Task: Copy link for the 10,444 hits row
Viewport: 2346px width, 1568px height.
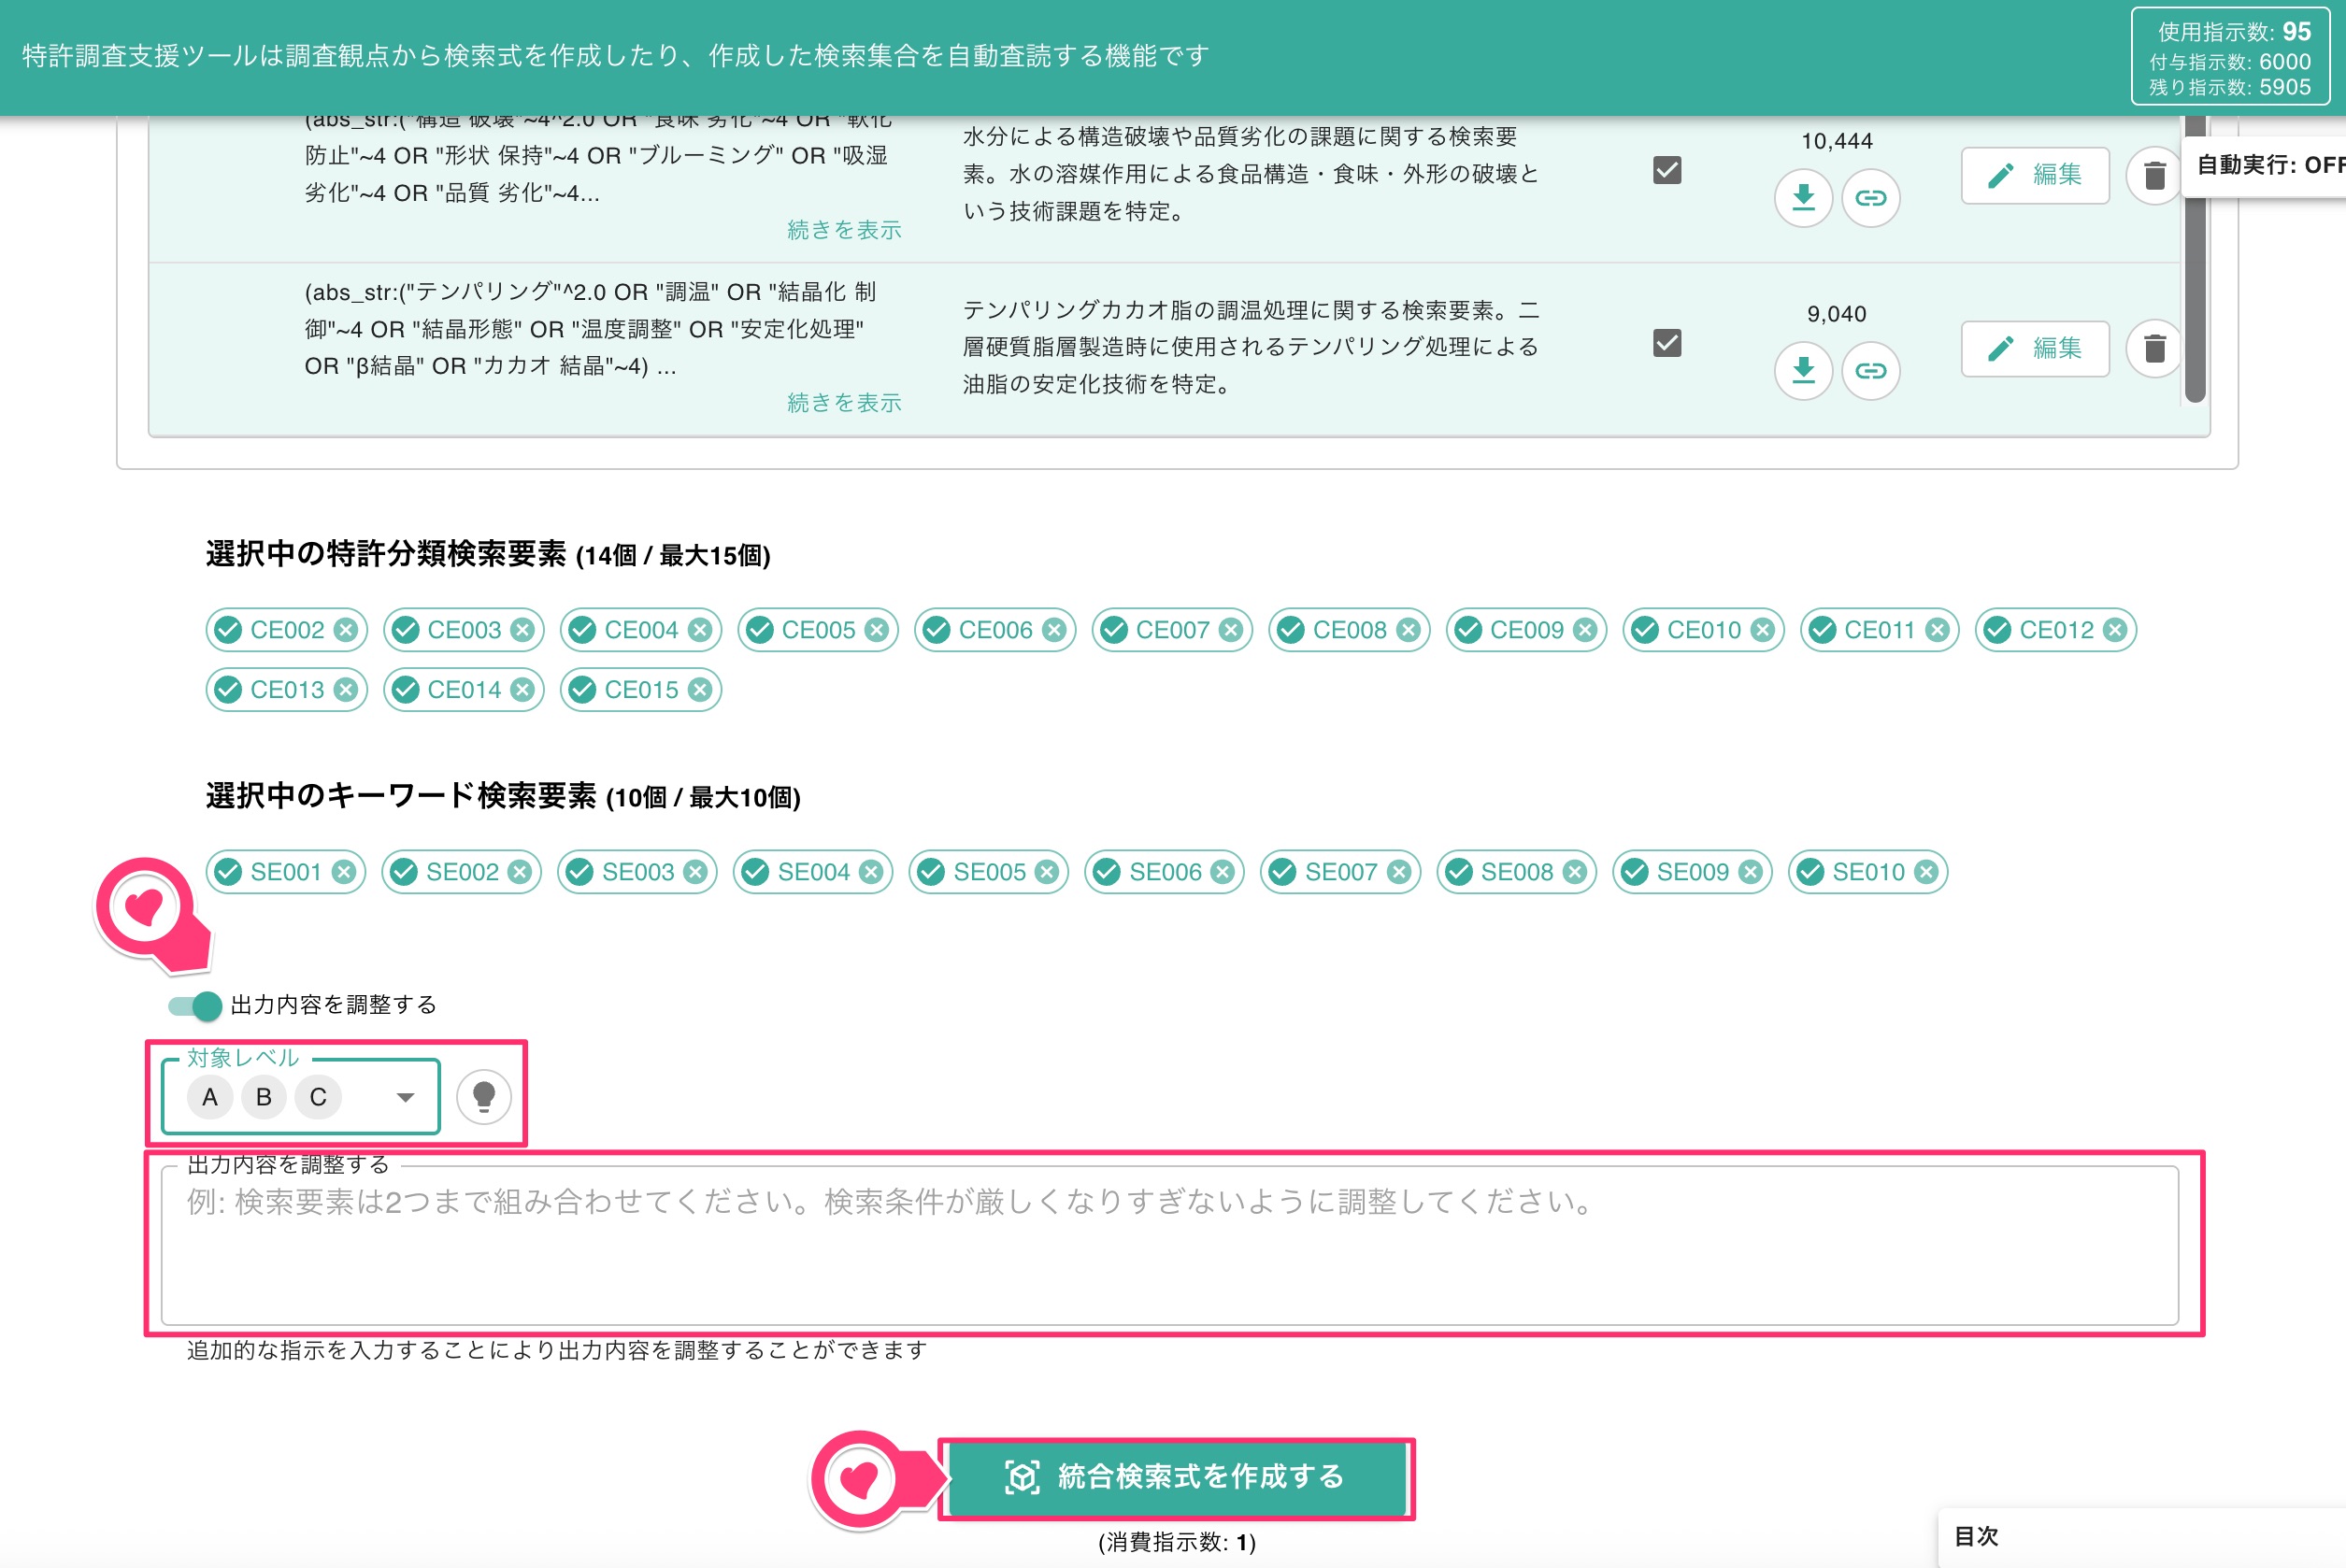Action: [1870, 198]
